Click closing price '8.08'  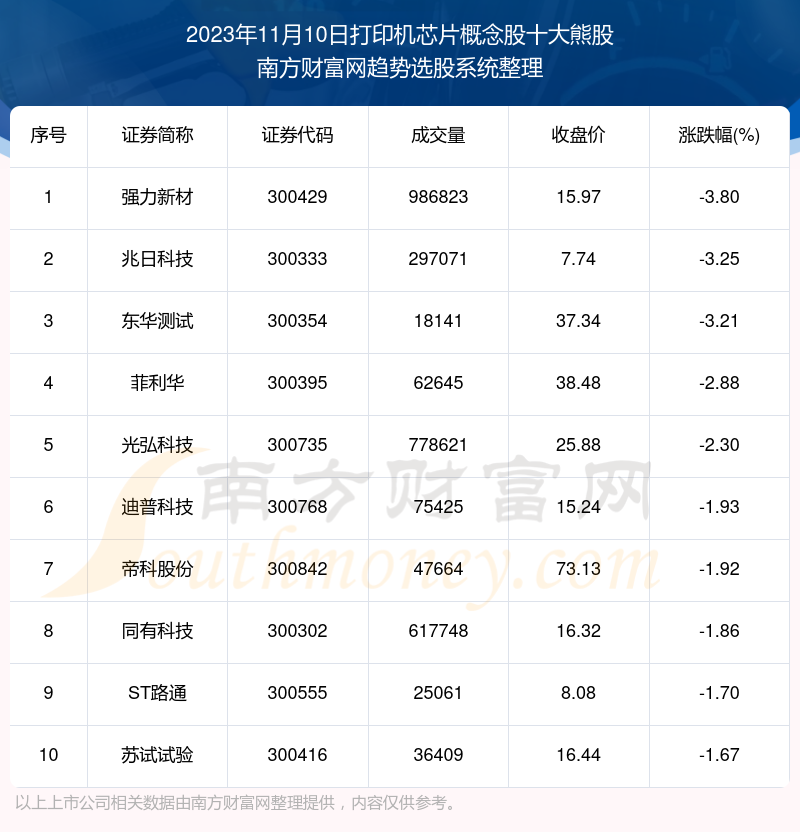[x=578, y=694]
